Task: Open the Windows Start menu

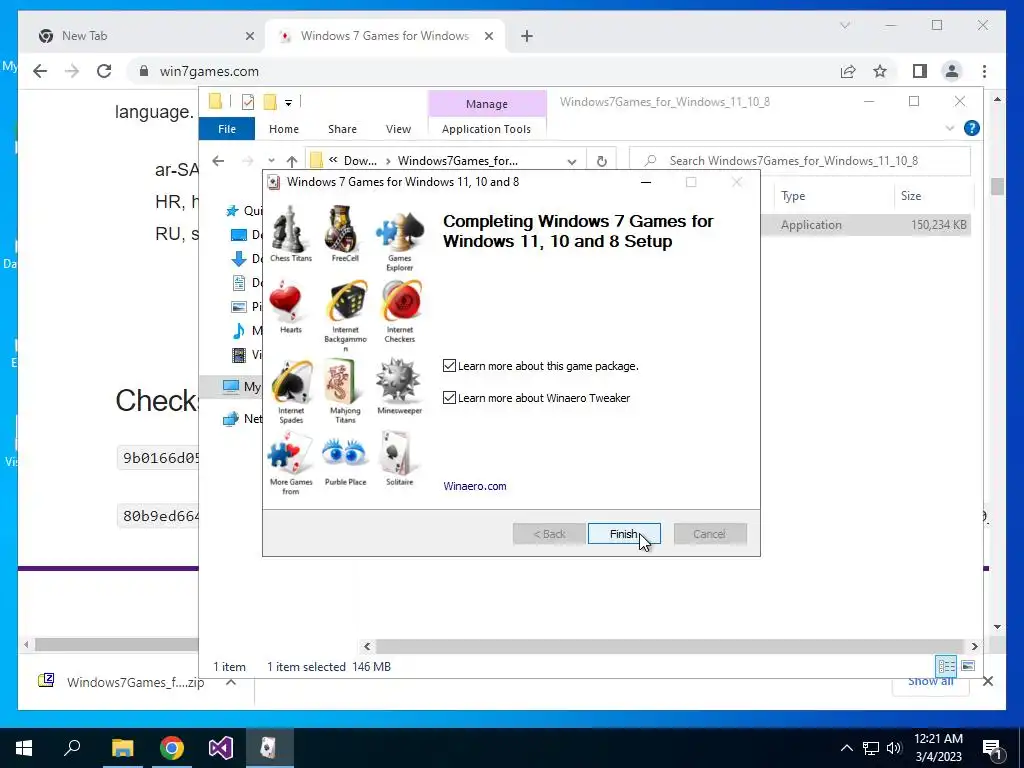Action: pos(24,748)
